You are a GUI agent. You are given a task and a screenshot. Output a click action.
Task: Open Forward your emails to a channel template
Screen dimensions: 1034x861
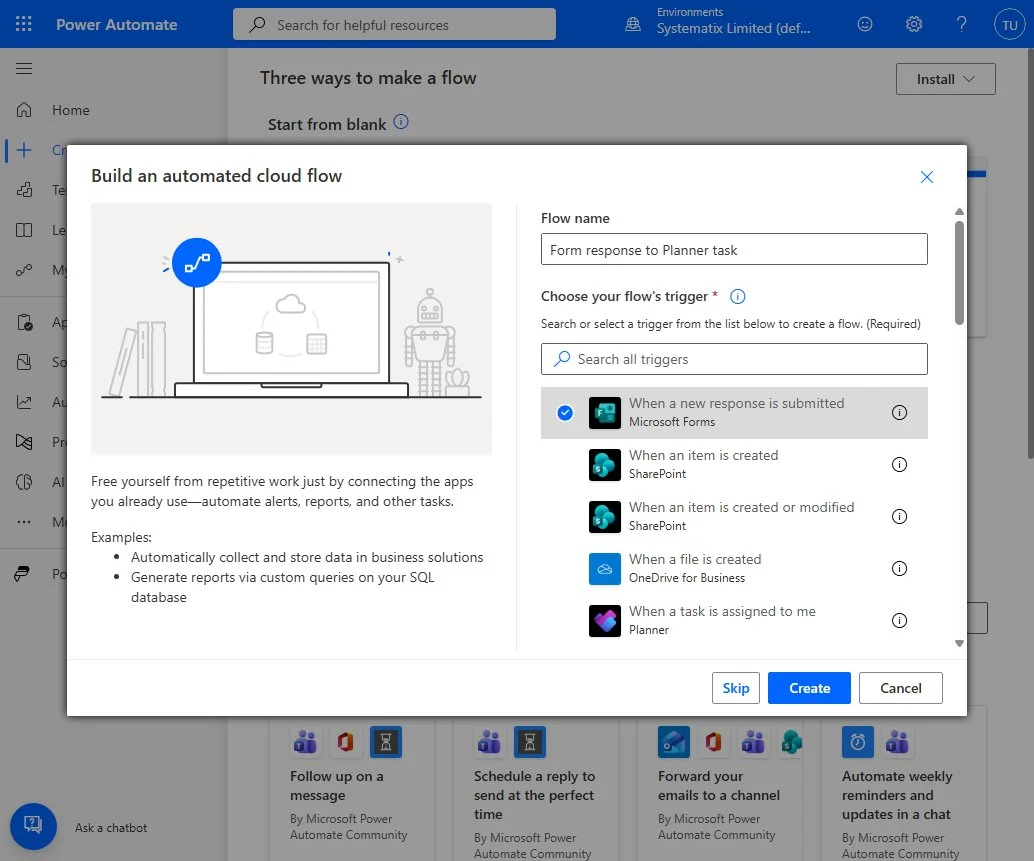pos(719,787)
